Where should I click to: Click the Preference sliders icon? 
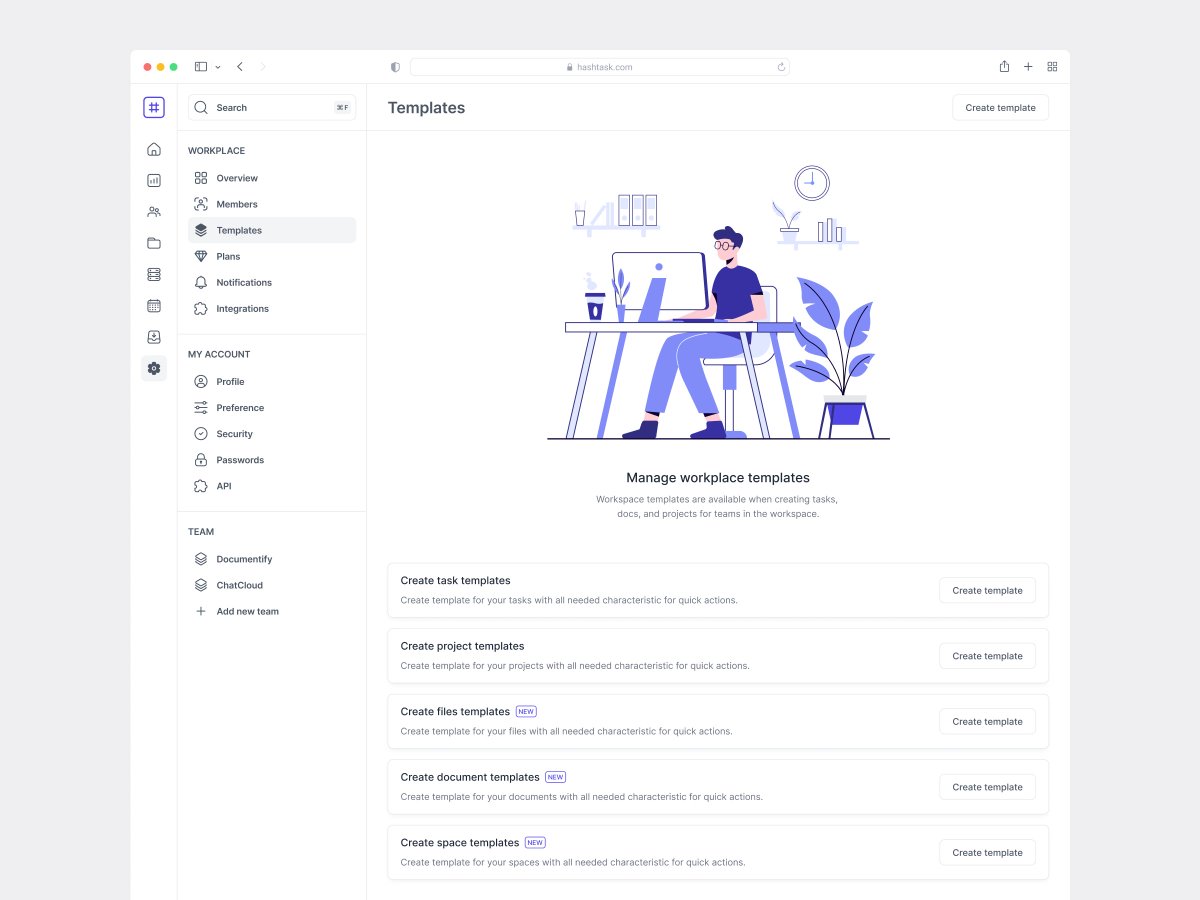click(x=201, y=408)
